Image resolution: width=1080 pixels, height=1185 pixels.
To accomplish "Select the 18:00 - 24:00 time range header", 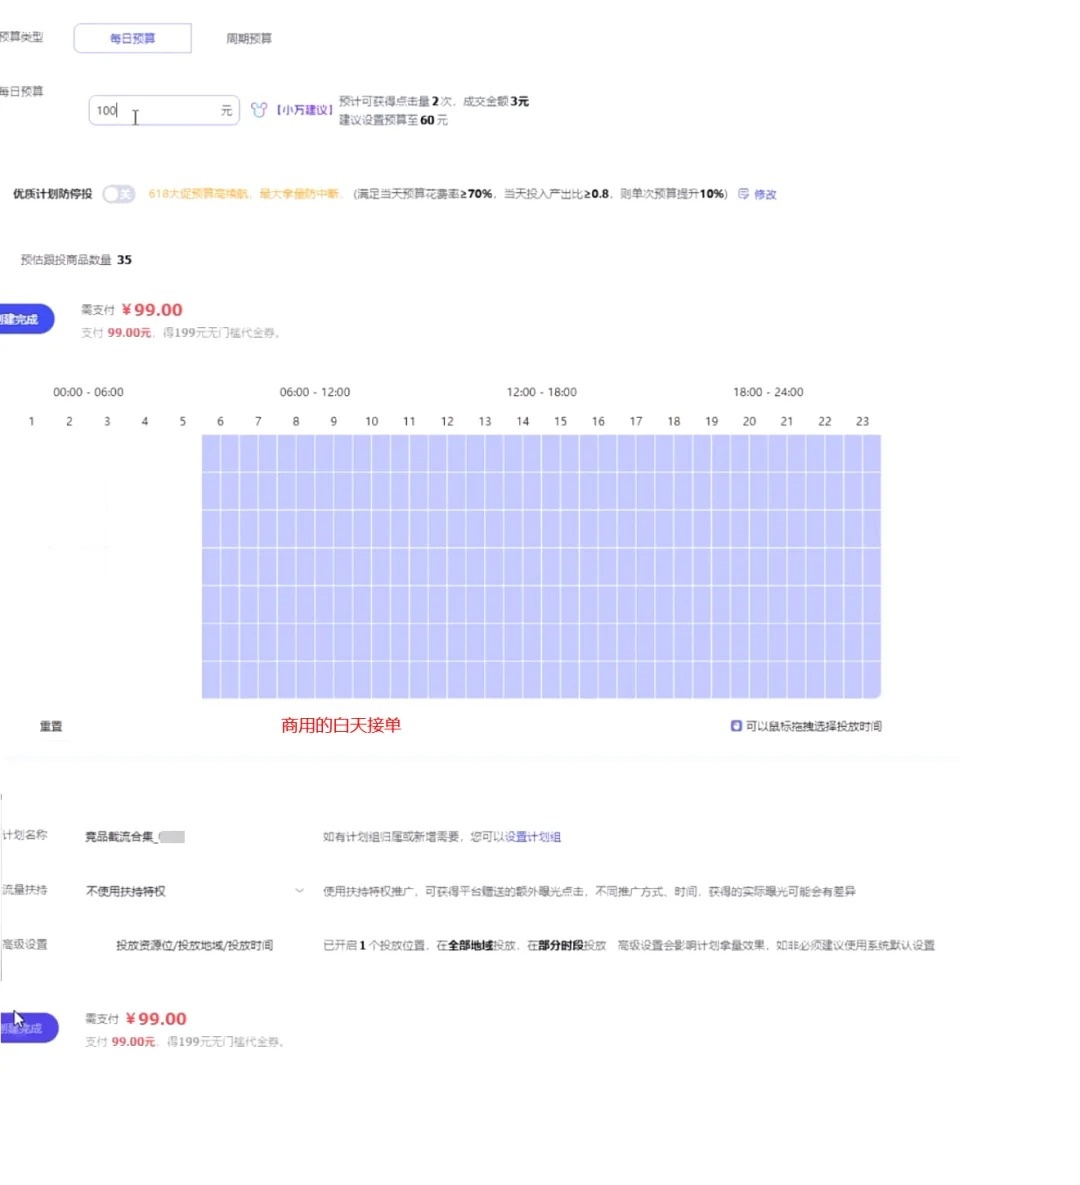I will [768, 392].
